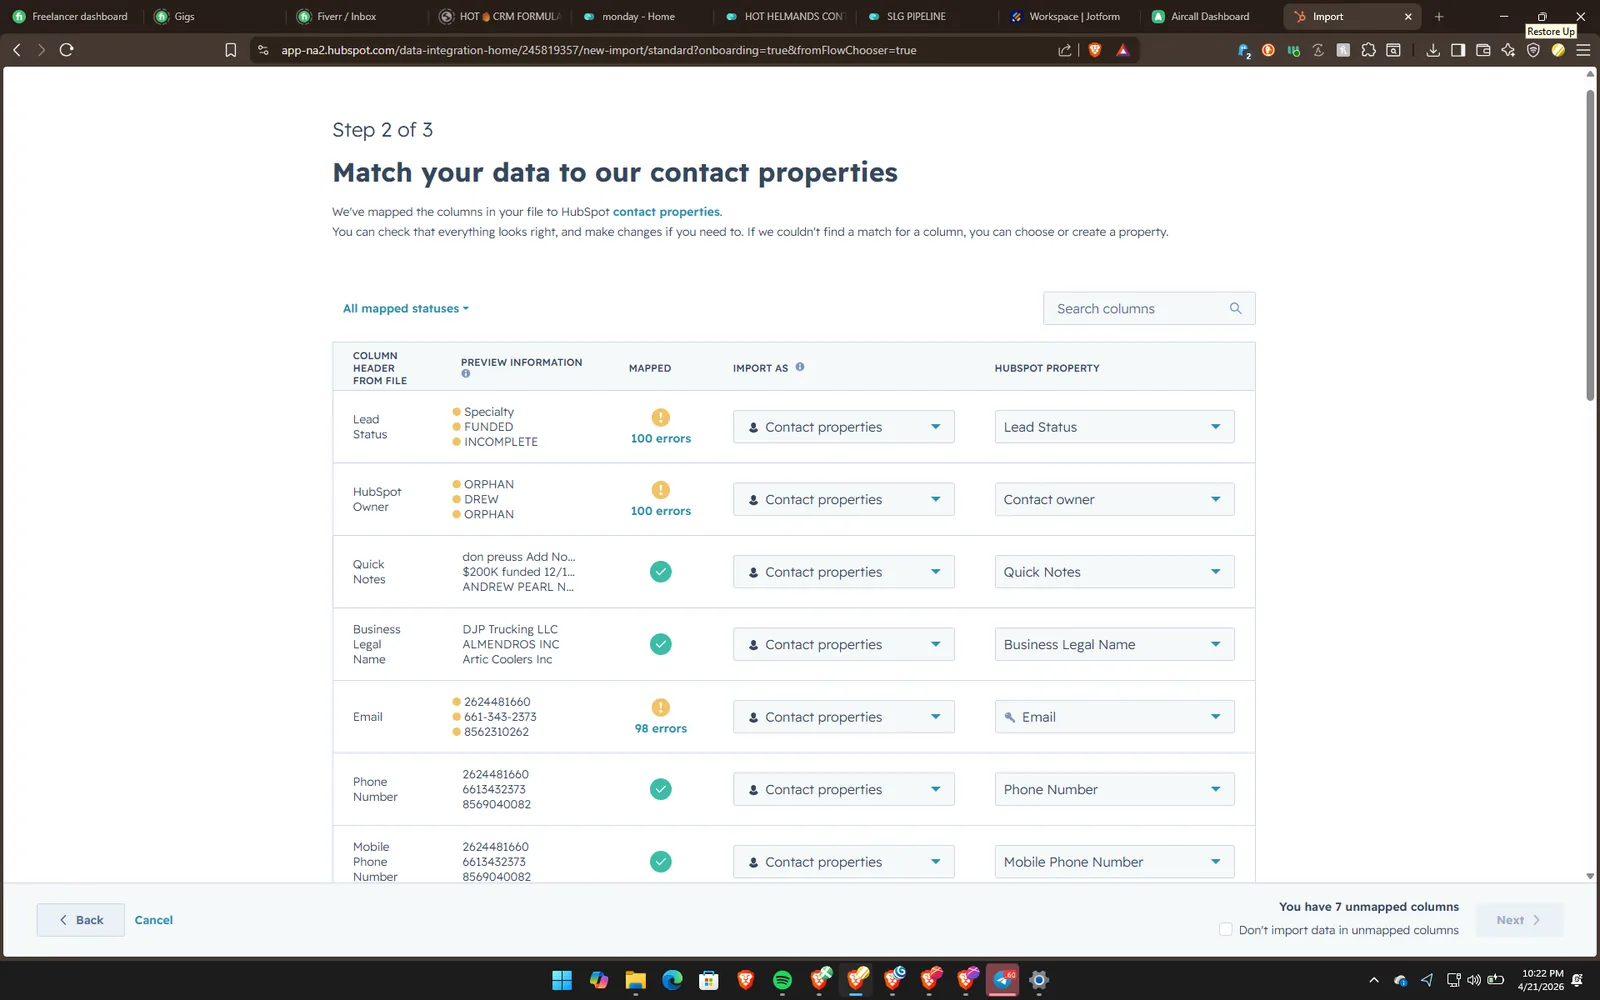Reload the page with the refresh icon
This screenshot has width=1600, height=1000.
click(67, 50)
